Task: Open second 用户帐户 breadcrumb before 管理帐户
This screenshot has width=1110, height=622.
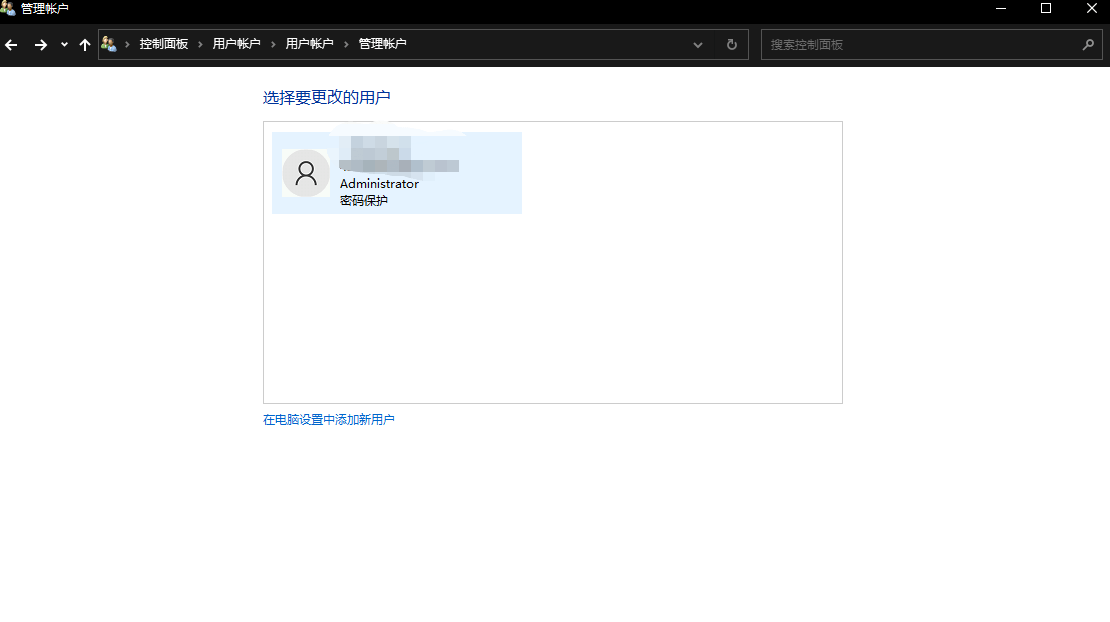Action: 309,44
